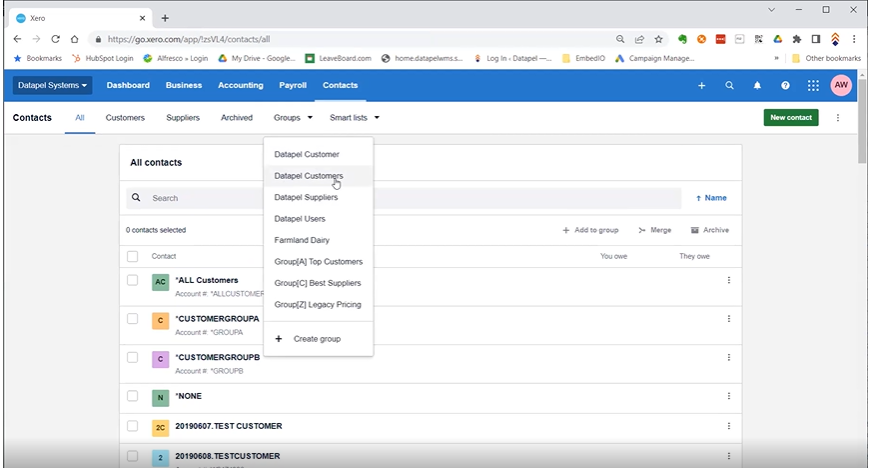Open the Xero apps grid icon
The height and width of the screenshot is (468, 869).
[x=813, y=85]
